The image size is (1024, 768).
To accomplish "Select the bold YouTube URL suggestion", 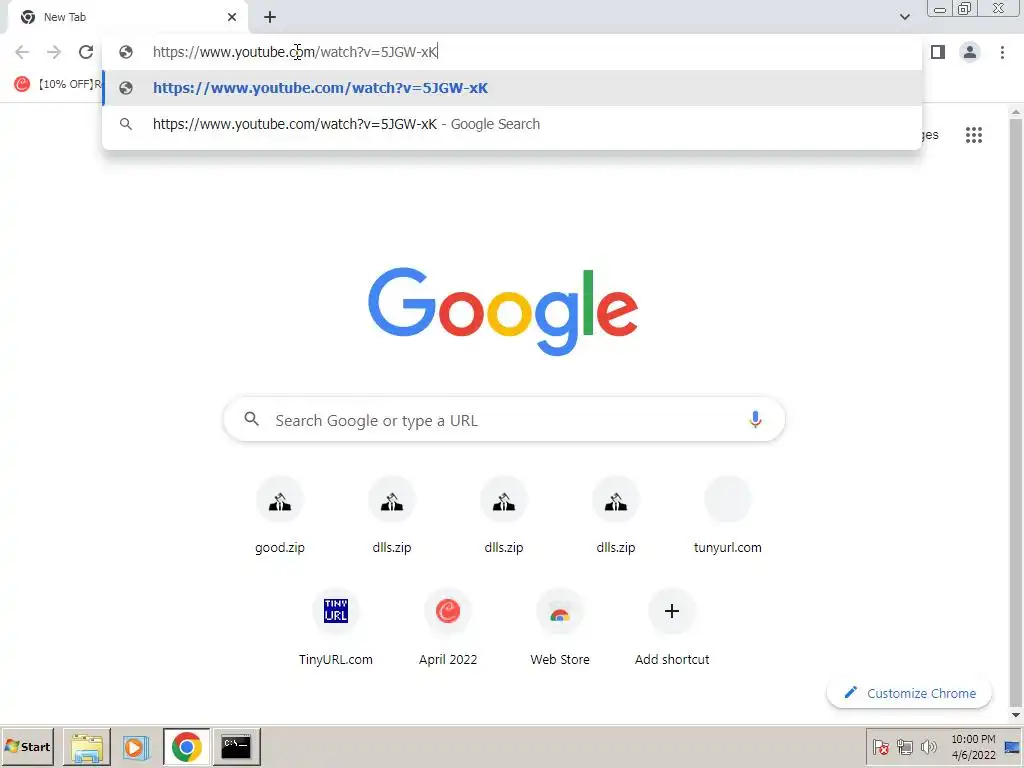I will point(512,88).
